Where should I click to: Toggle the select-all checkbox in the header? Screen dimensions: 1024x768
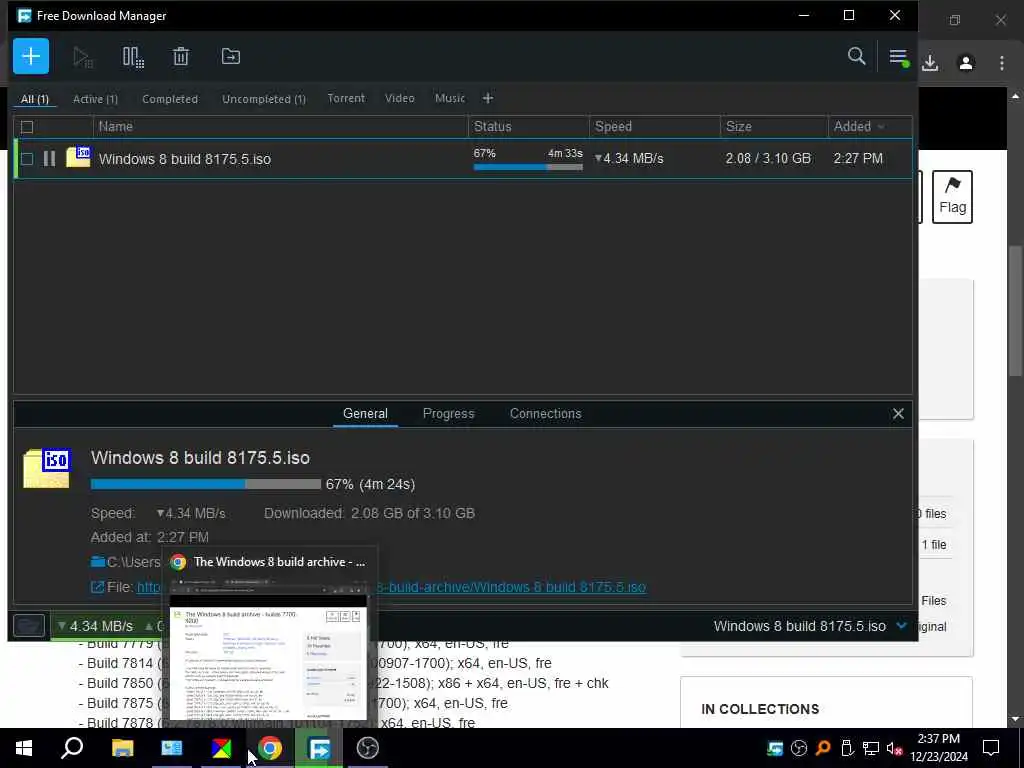click(x=27, y=127)
